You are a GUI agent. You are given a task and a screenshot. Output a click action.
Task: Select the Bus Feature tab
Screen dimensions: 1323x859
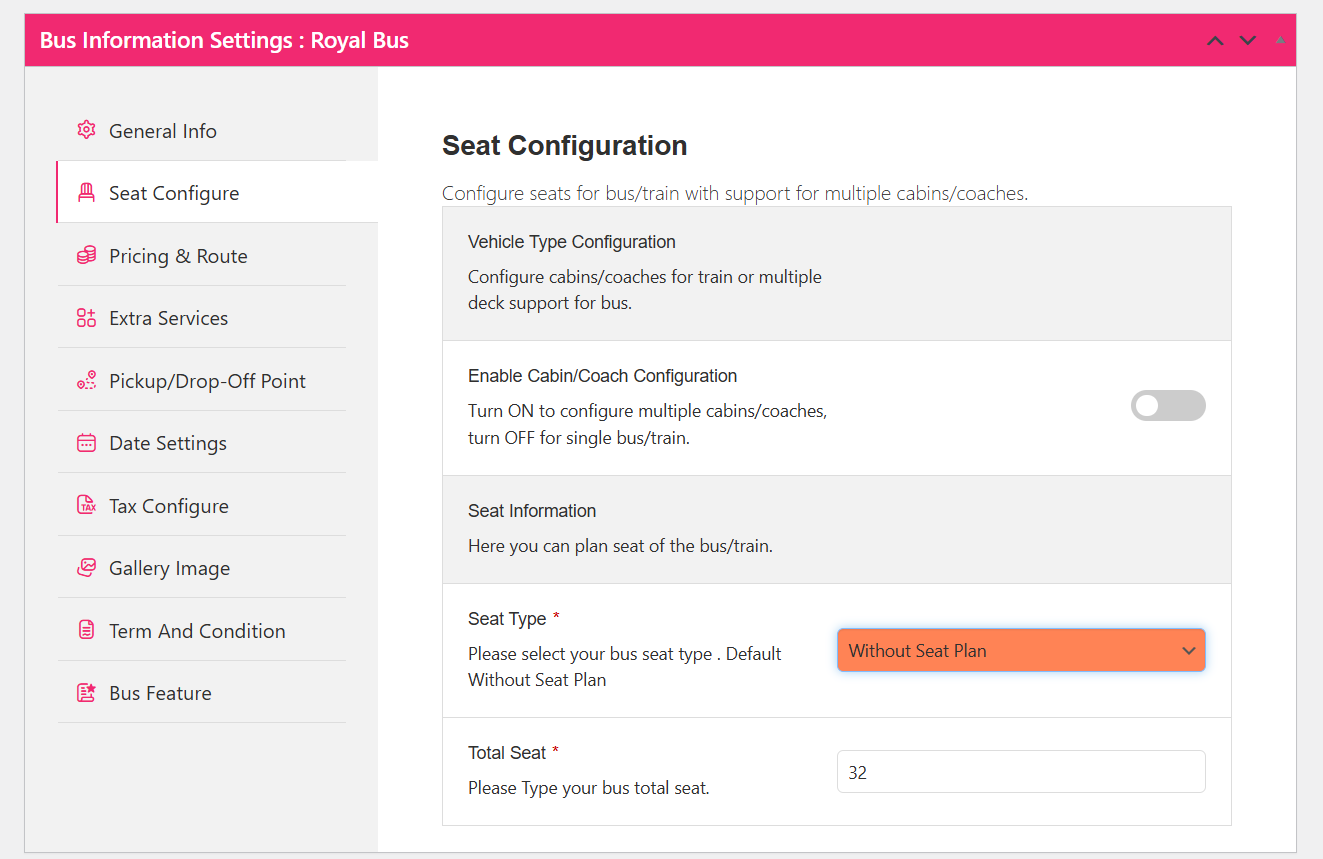point(160,693)
